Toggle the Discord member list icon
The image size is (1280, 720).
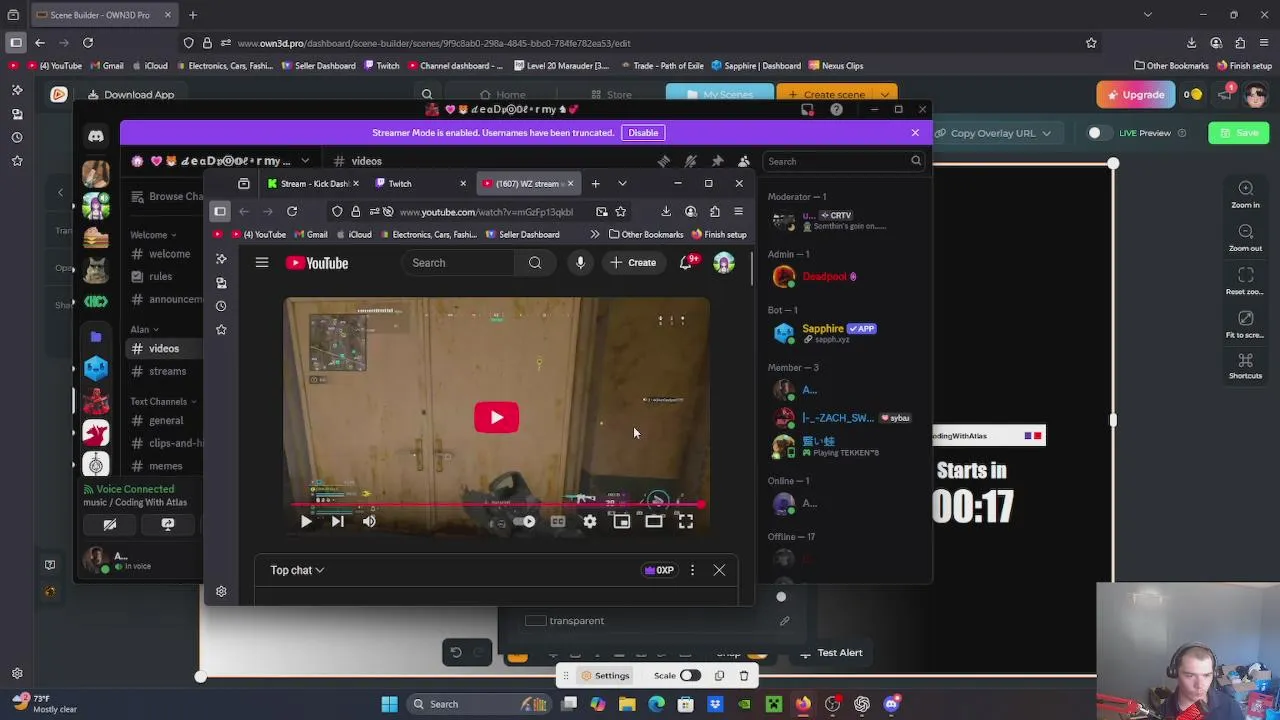[743, 161]
